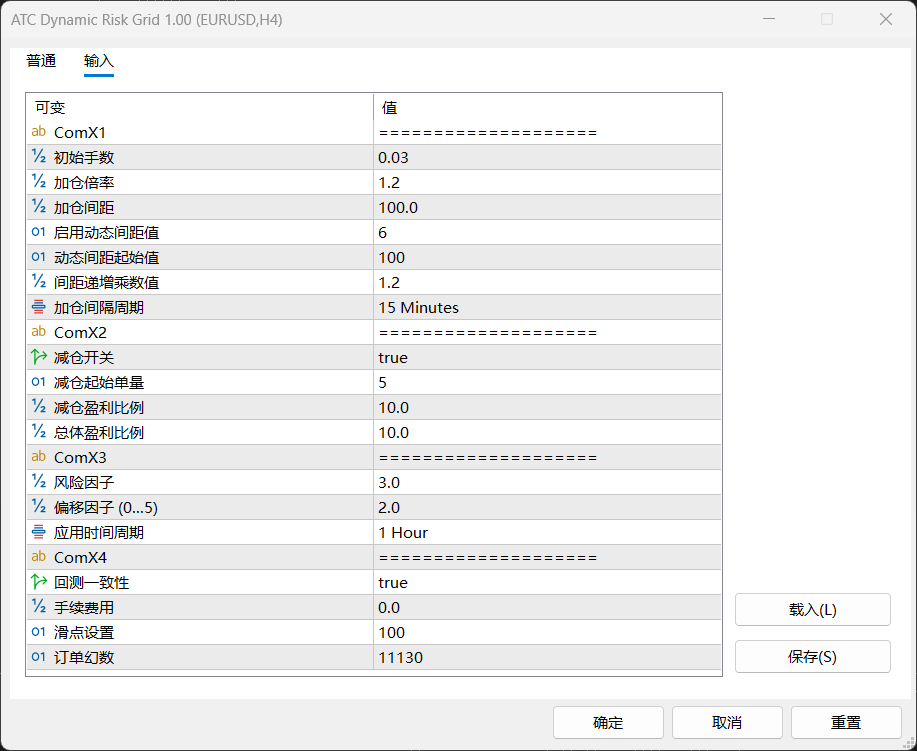Click the 滑点设置 parameter name
Screen dimensions: 917x751
point(84,632)
